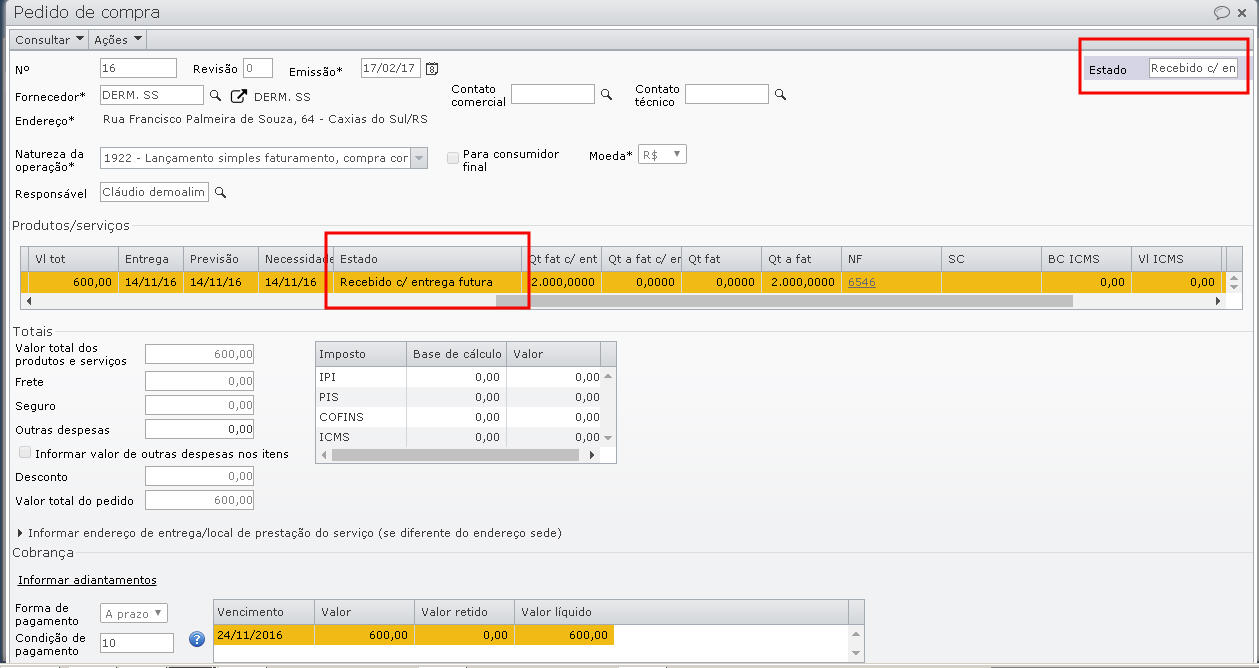1259x668 pixels.
Task: Click the Previsão column header
Action: pyautogui.click(x=221, y=259)
